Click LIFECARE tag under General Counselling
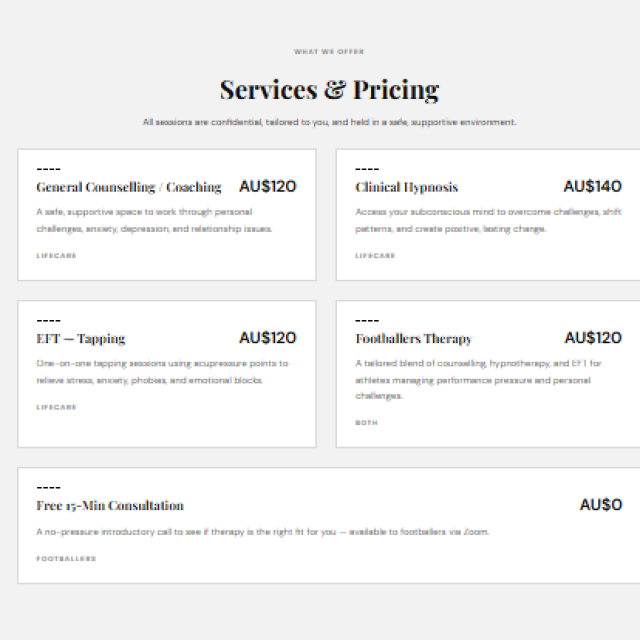The image size is (640, 640). click(56, 256)
